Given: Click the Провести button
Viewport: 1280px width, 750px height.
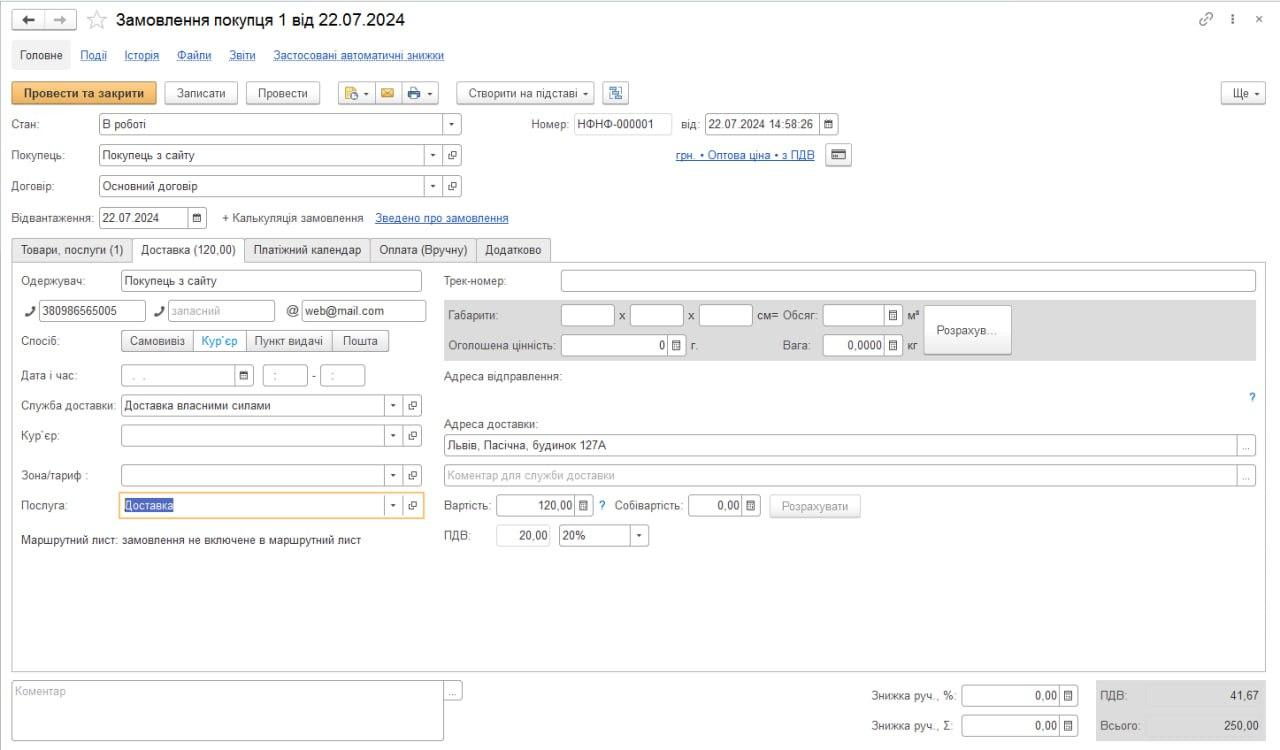Looking at the screenshot, I should (x=283, y=93).
